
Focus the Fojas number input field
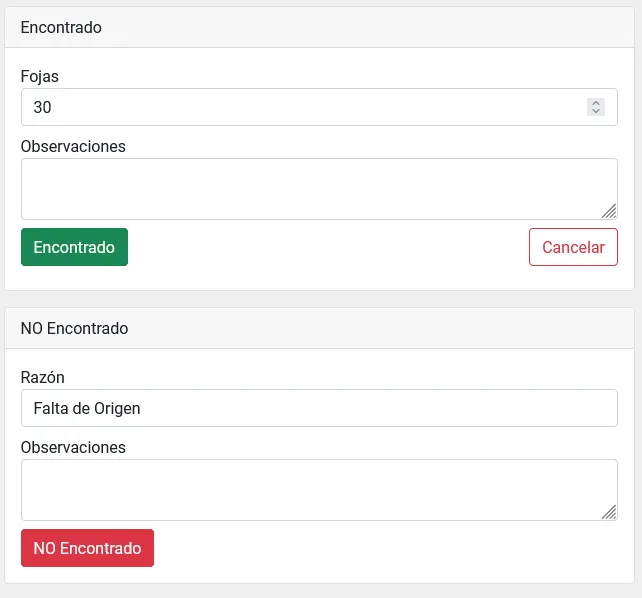[300, 107]
